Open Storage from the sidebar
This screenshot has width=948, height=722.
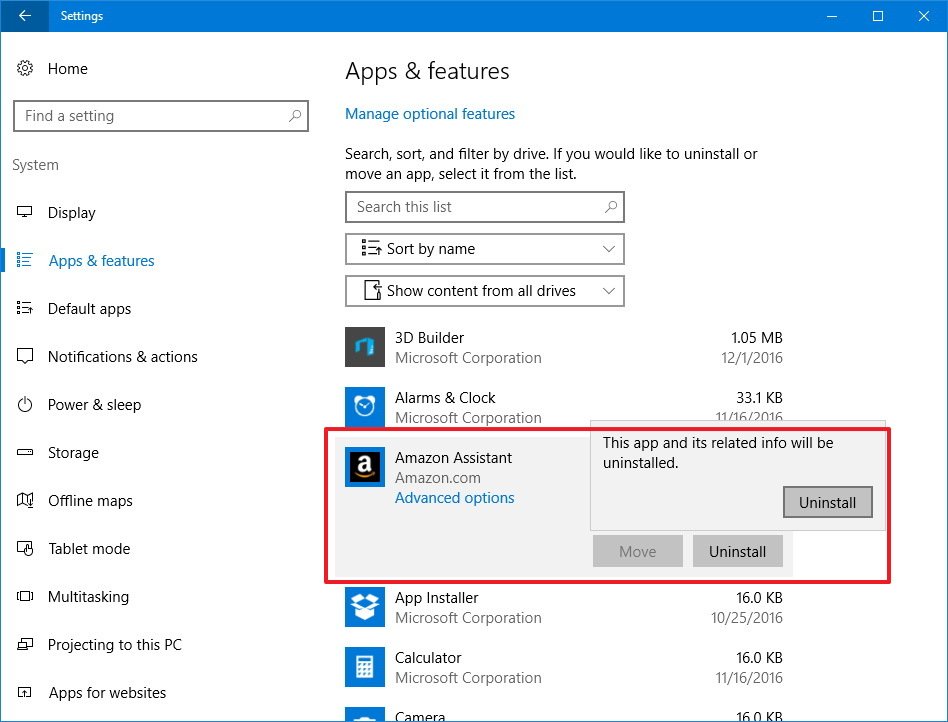(x=74, y=452)
